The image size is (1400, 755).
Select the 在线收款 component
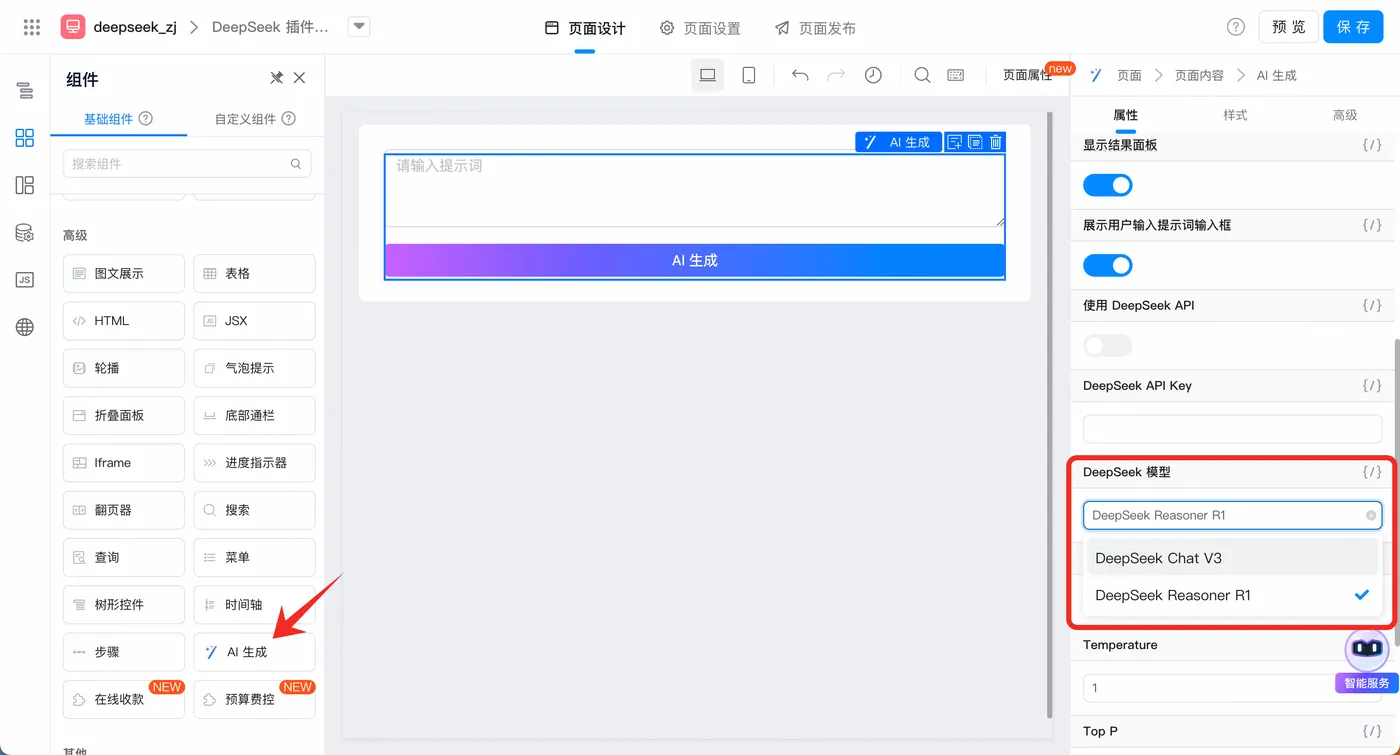coord(124,700)
